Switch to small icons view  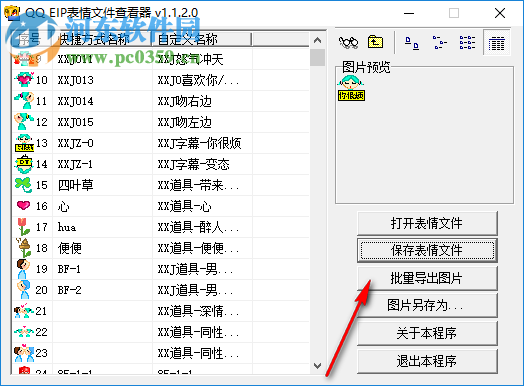point(439,43)
